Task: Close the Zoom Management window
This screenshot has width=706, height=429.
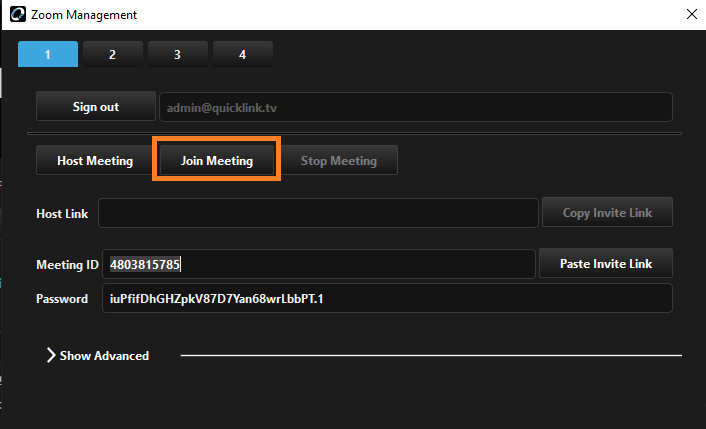Action: click(692, 14)
